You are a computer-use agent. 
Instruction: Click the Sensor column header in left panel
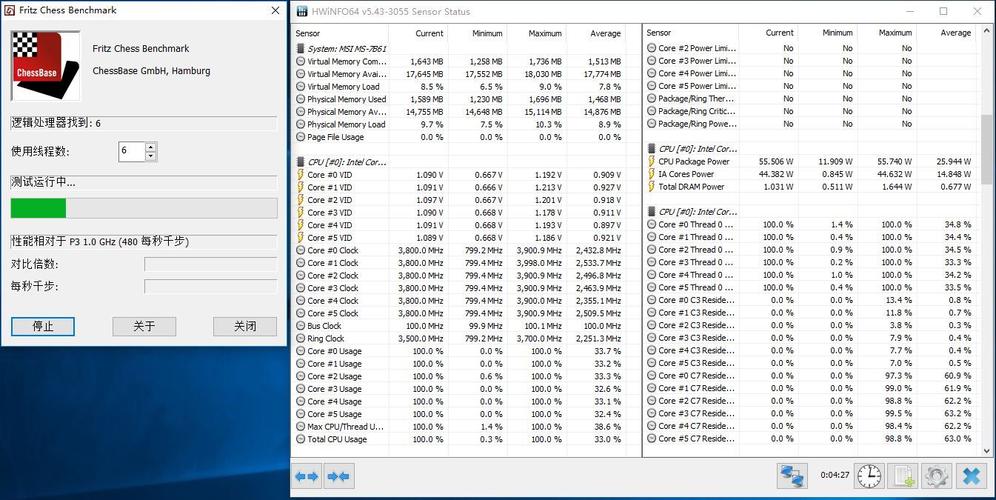pos(340,33)
